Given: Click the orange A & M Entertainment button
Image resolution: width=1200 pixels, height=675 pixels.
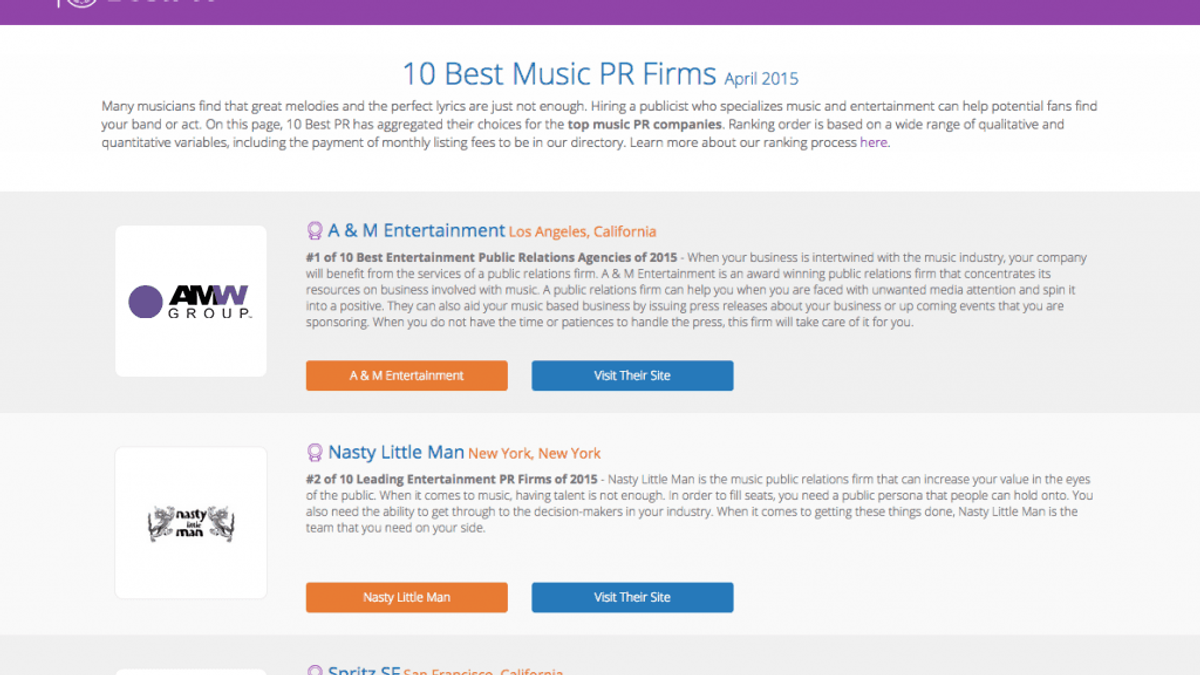Looking at the screenshot, I should click(x=407, y=376).
